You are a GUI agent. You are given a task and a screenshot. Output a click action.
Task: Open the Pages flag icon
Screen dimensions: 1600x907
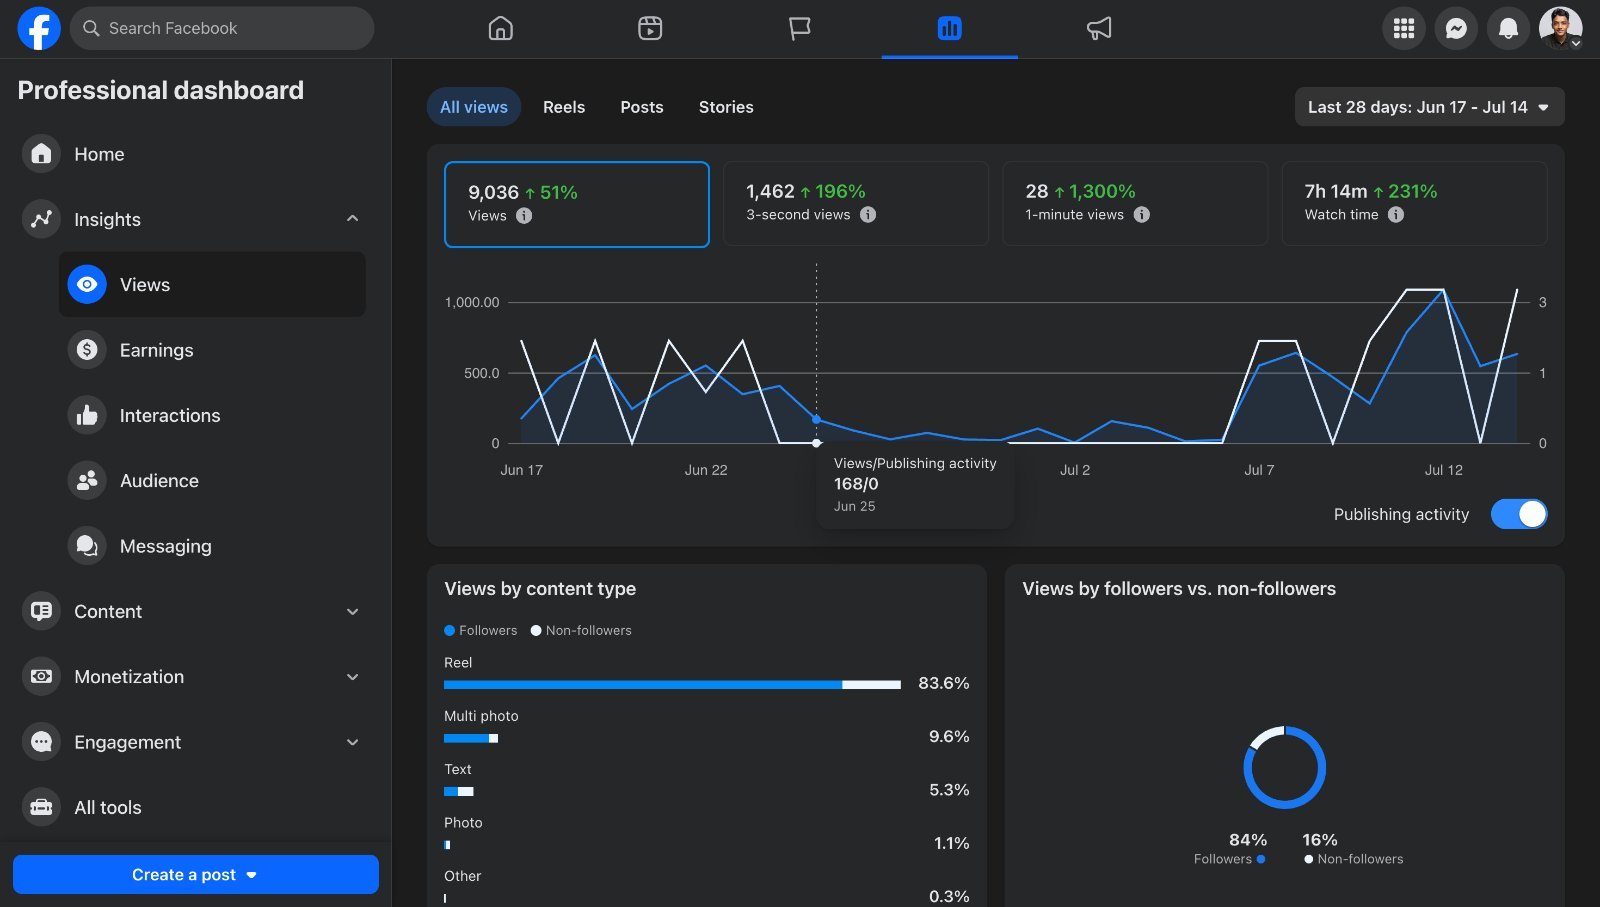[799, 28]
